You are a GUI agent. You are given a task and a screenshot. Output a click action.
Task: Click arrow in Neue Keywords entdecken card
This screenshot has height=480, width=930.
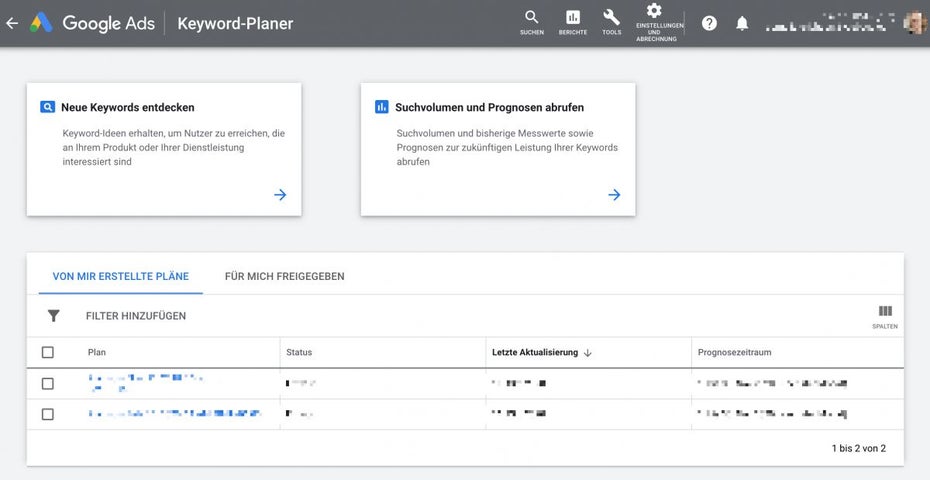[x=280, y=195]
